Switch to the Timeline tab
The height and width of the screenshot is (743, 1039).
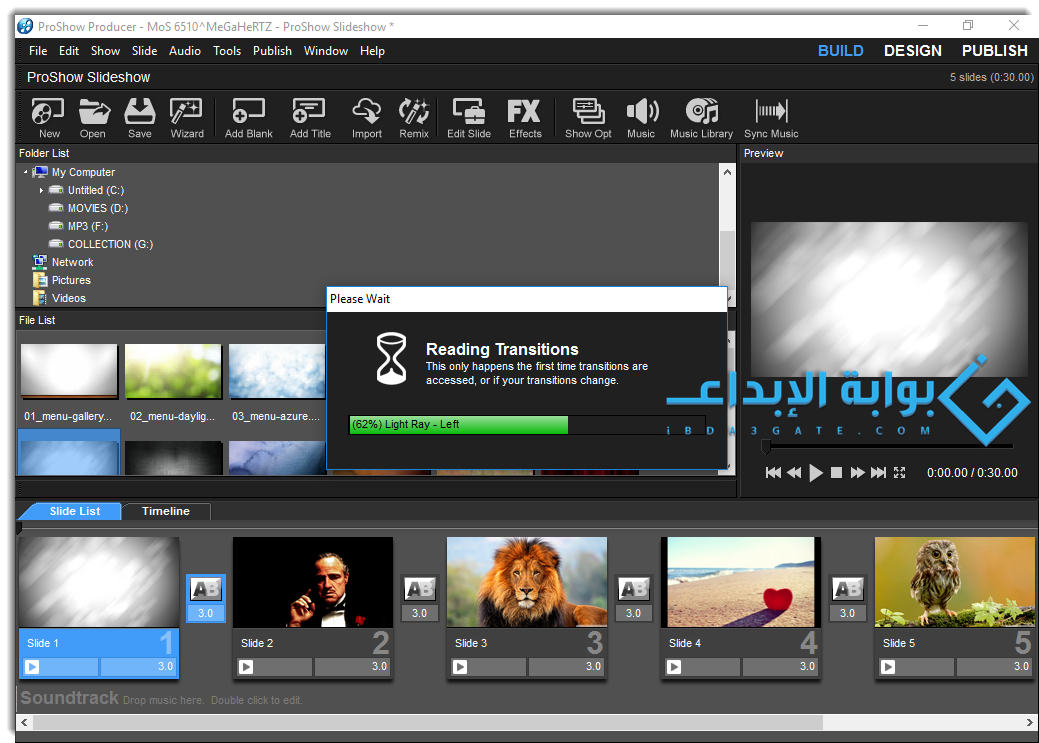(x=166, y=511)
